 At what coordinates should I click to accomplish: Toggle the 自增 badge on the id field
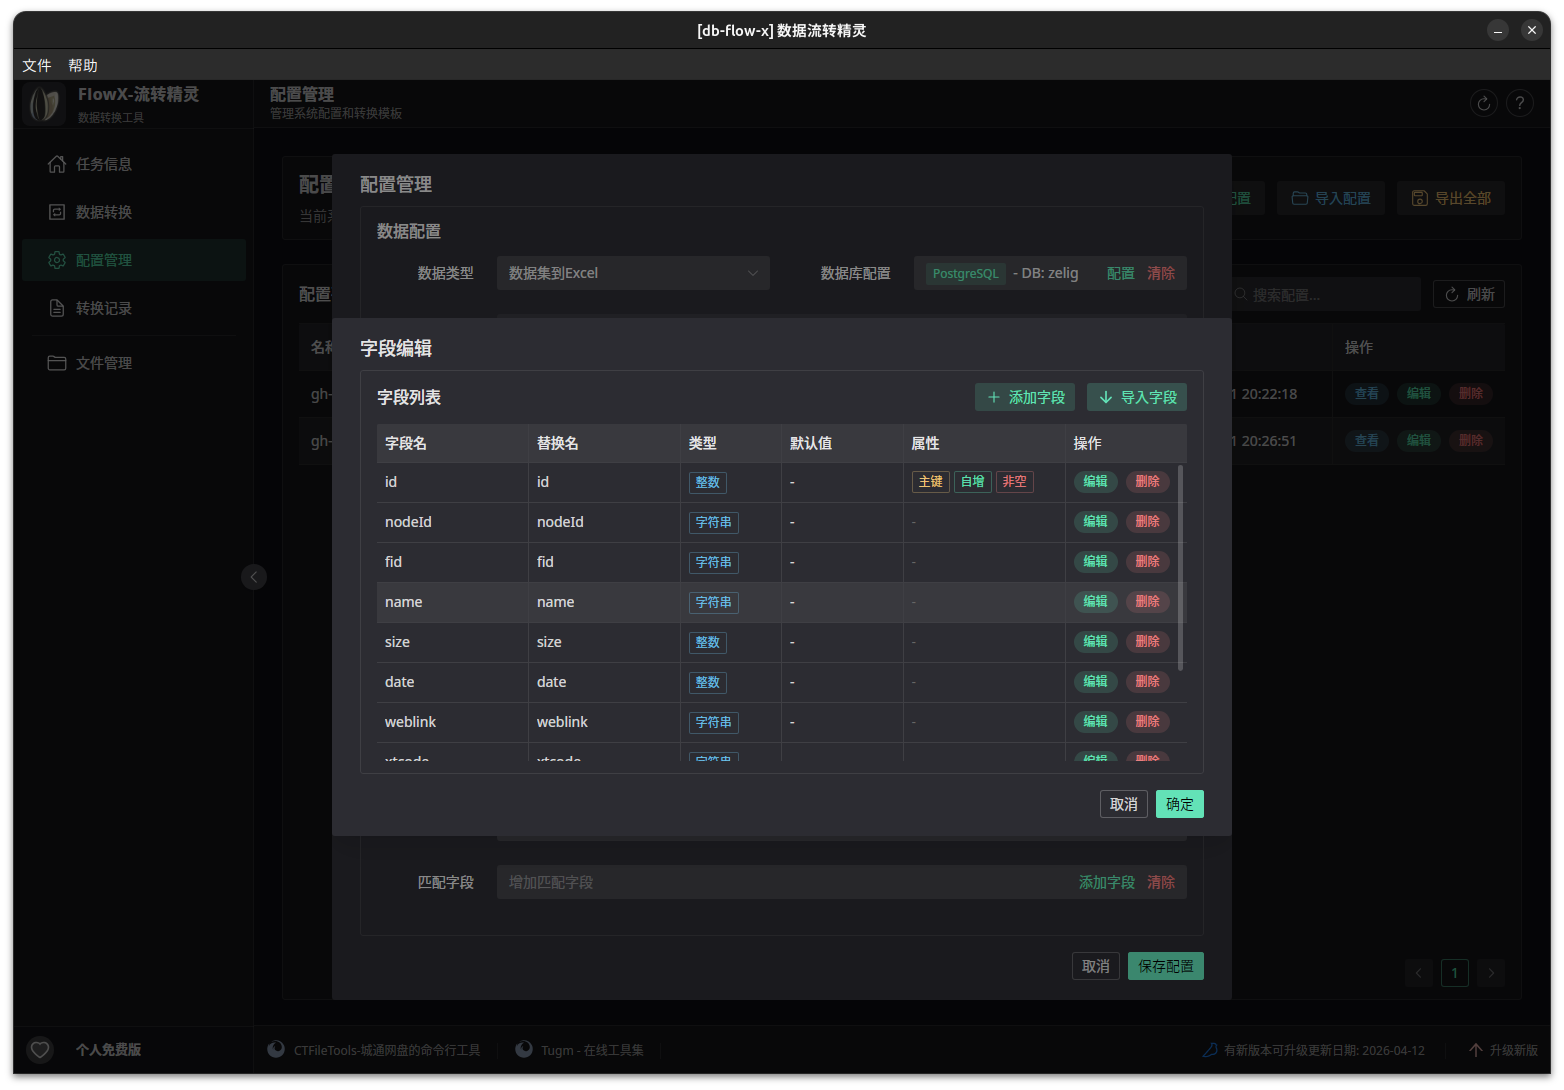click(971, 481)
